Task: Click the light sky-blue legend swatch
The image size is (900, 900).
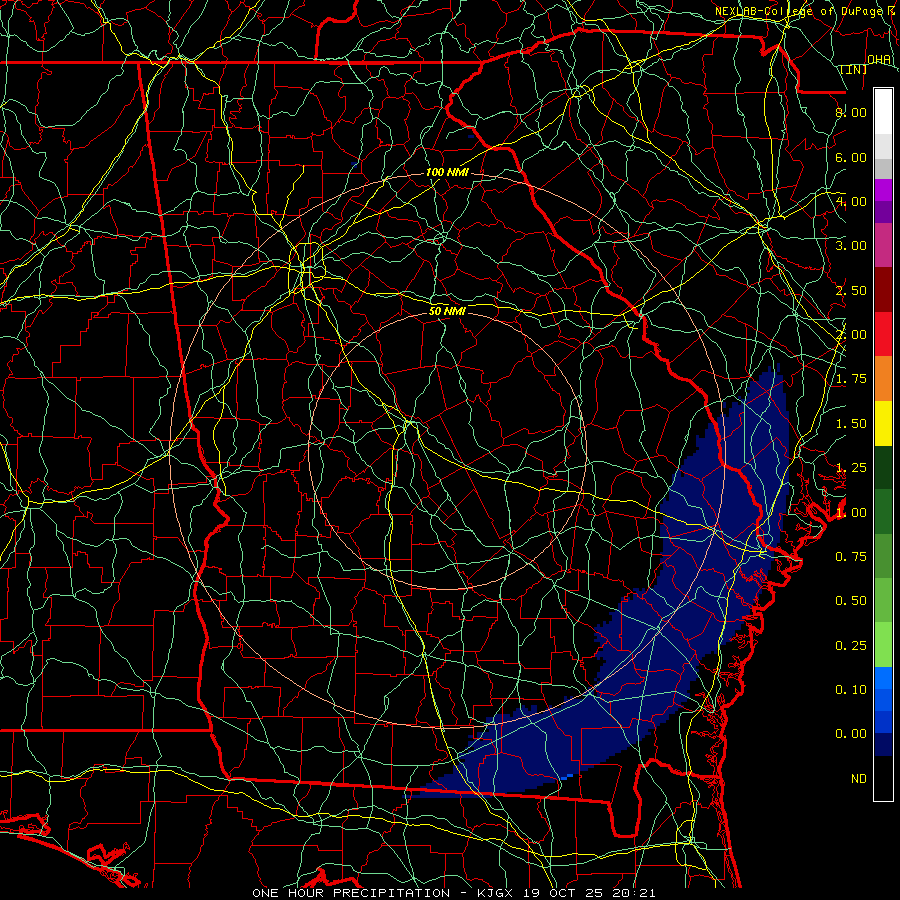Action: point(883,678)
